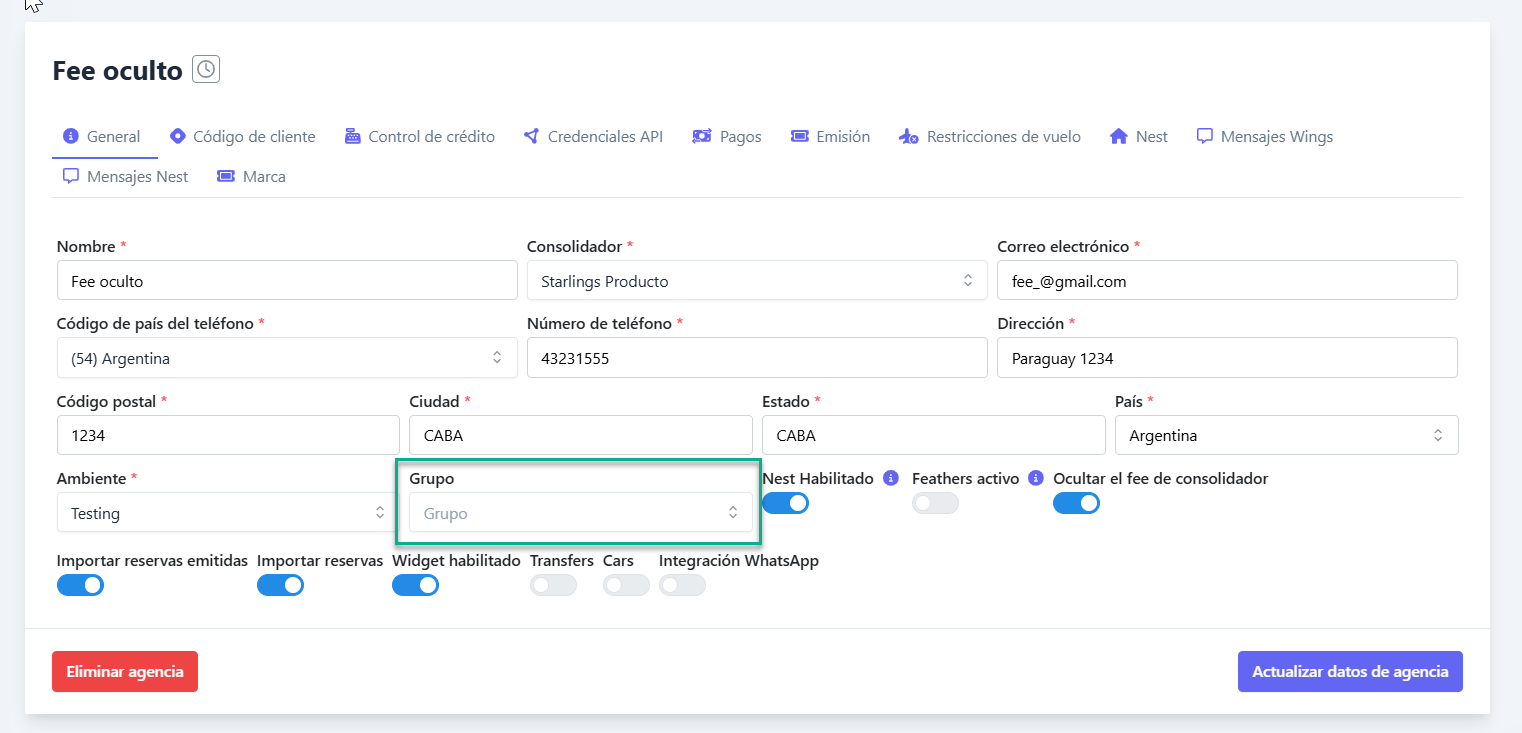This screenshot has height=733, width=1522.
Task: Turn on the Transfers toggle
Action: click(553, 585)
